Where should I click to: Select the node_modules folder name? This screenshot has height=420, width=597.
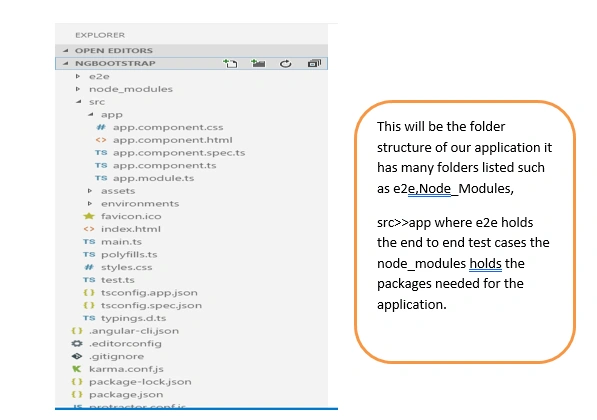coord(131,89)
